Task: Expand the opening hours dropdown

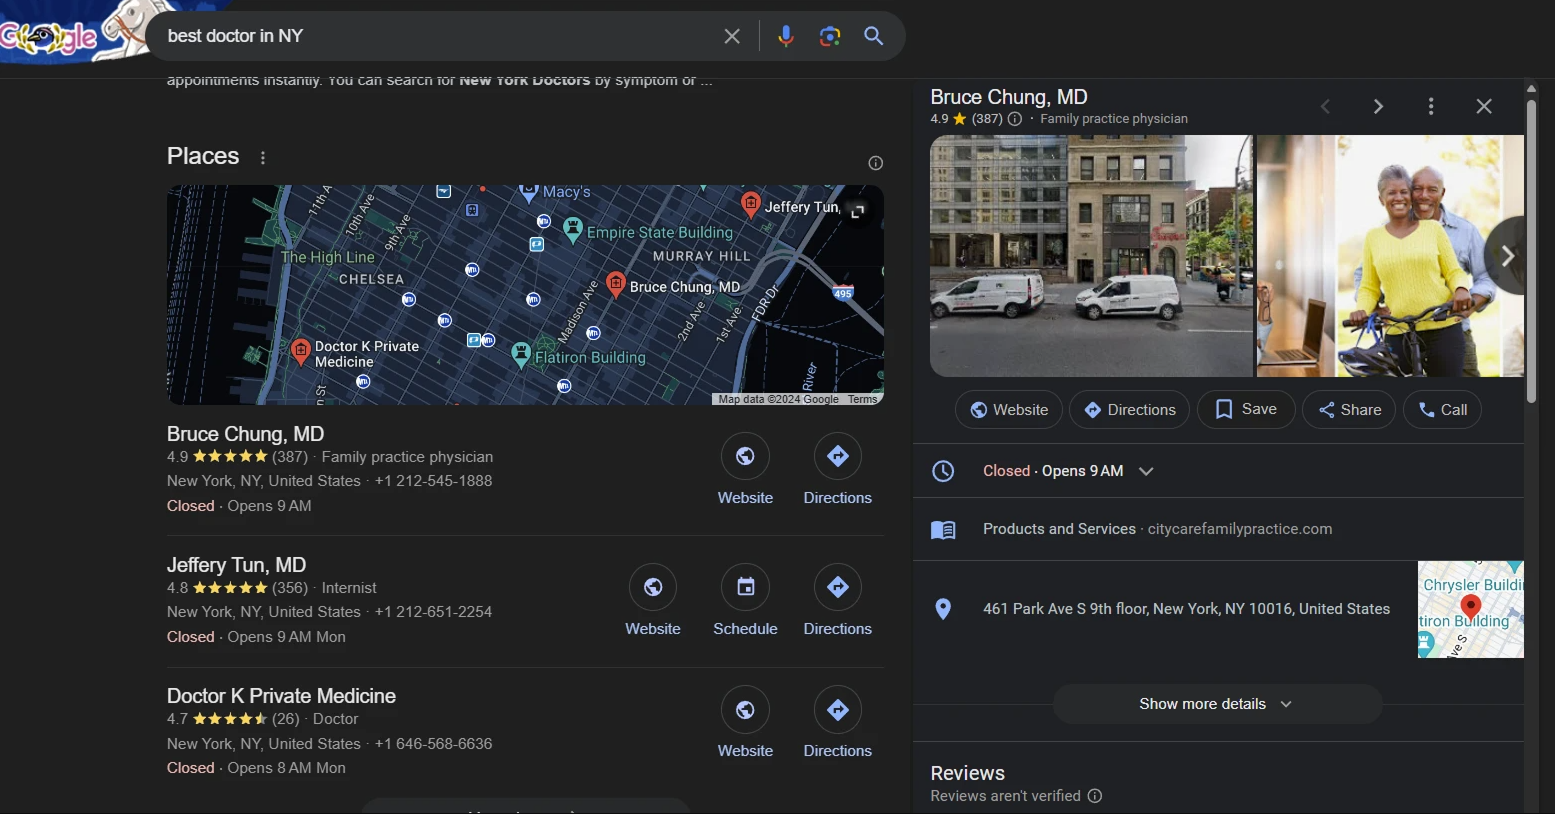Action: [x=1146, y=471]
